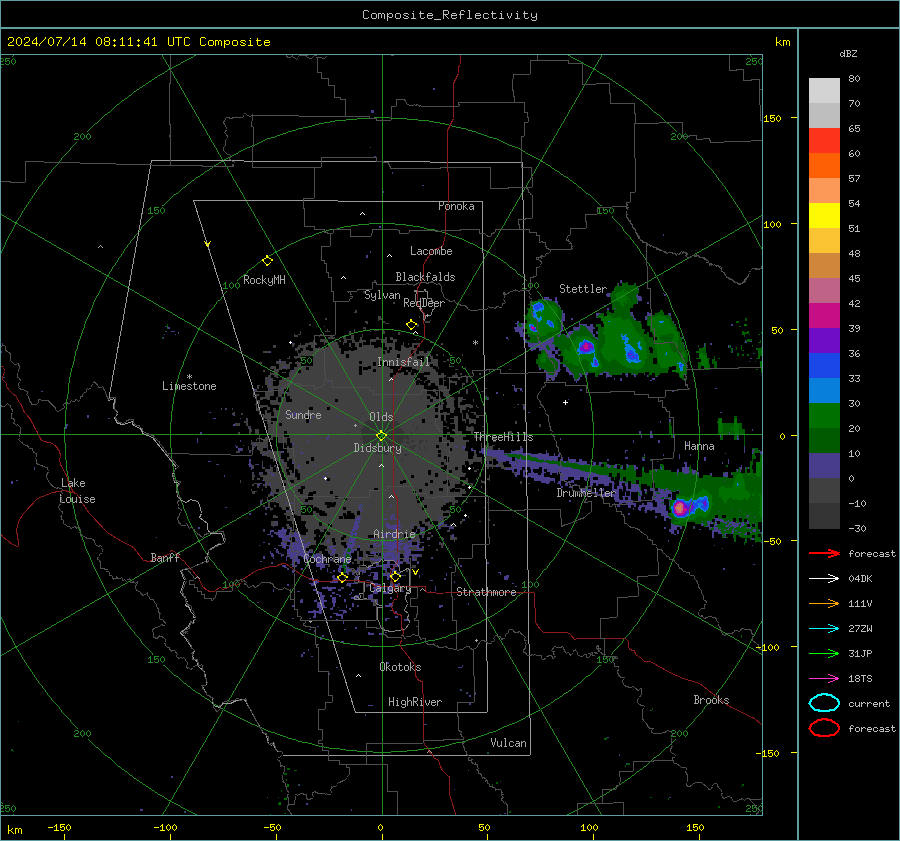This screenshot has height=841, width=900.
Task: Select the HighRiver label
Action: click(415, 702)
